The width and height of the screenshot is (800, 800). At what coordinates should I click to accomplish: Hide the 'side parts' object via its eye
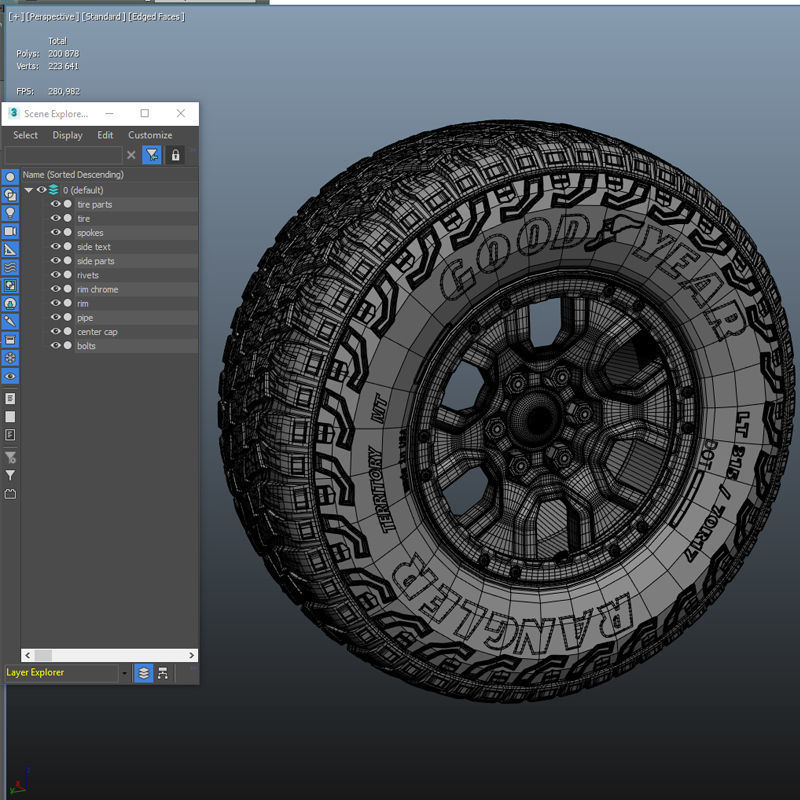click(55, 260)
